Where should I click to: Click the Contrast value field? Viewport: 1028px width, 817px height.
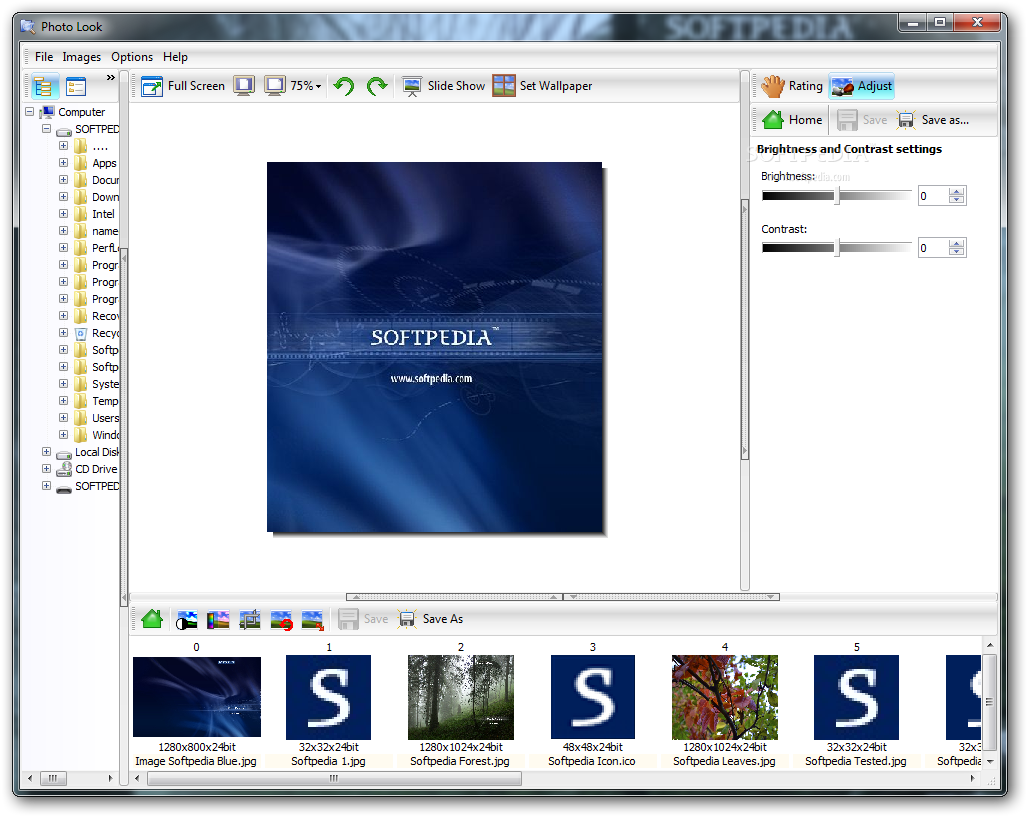click(x=932, y=248)
